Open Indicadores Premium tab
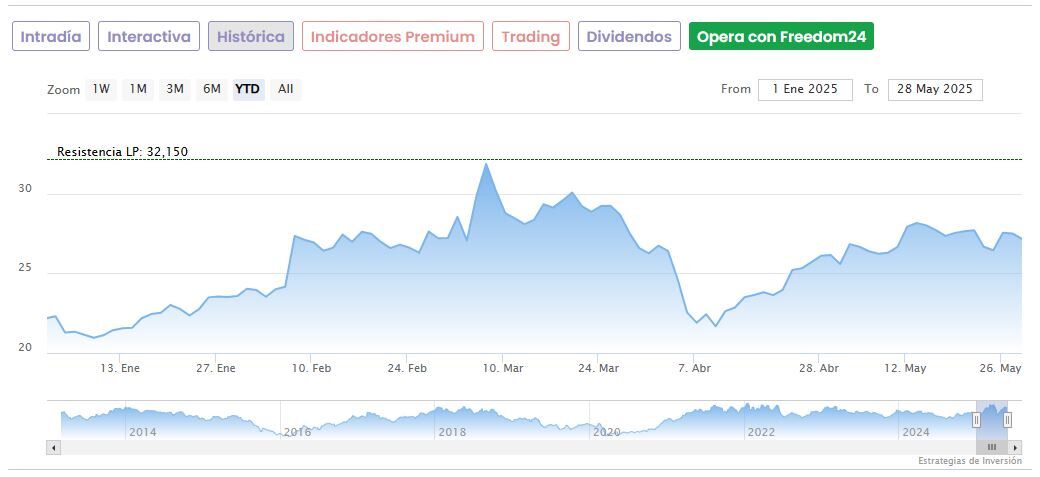This screenshot has height=477, width=1040. pyautogui.click(x=393, y=37)
